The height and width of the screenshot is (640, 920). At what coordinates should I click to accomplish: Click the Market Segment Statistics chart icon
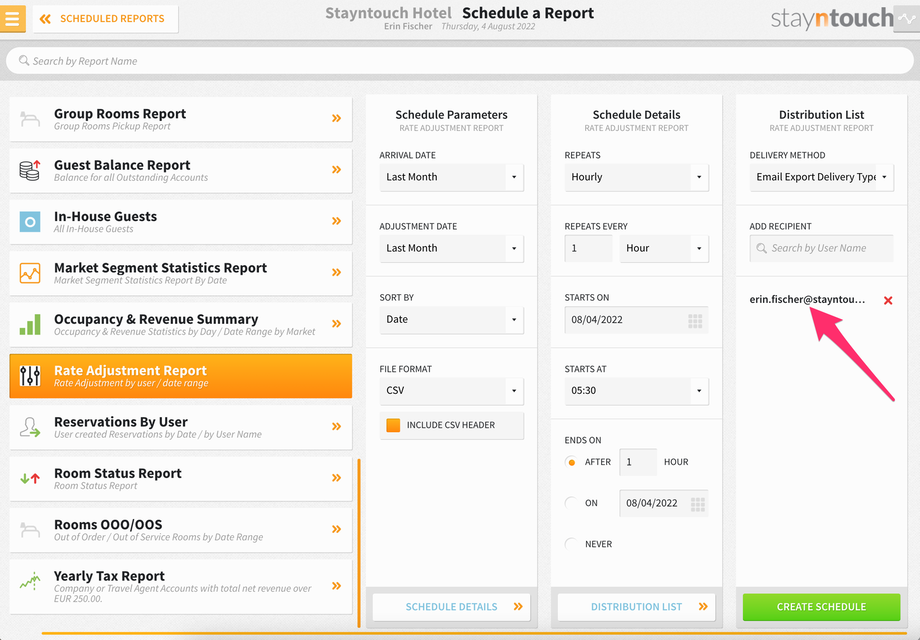pyautogui.click(x=30, y=273)
